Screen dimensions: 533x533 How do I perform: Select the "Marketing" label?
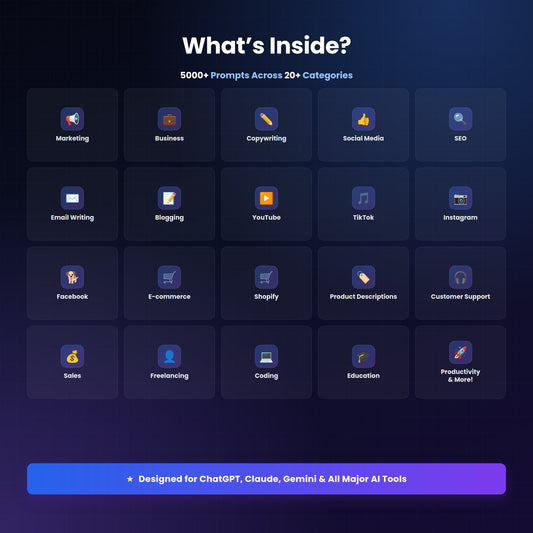coord(72,138)
